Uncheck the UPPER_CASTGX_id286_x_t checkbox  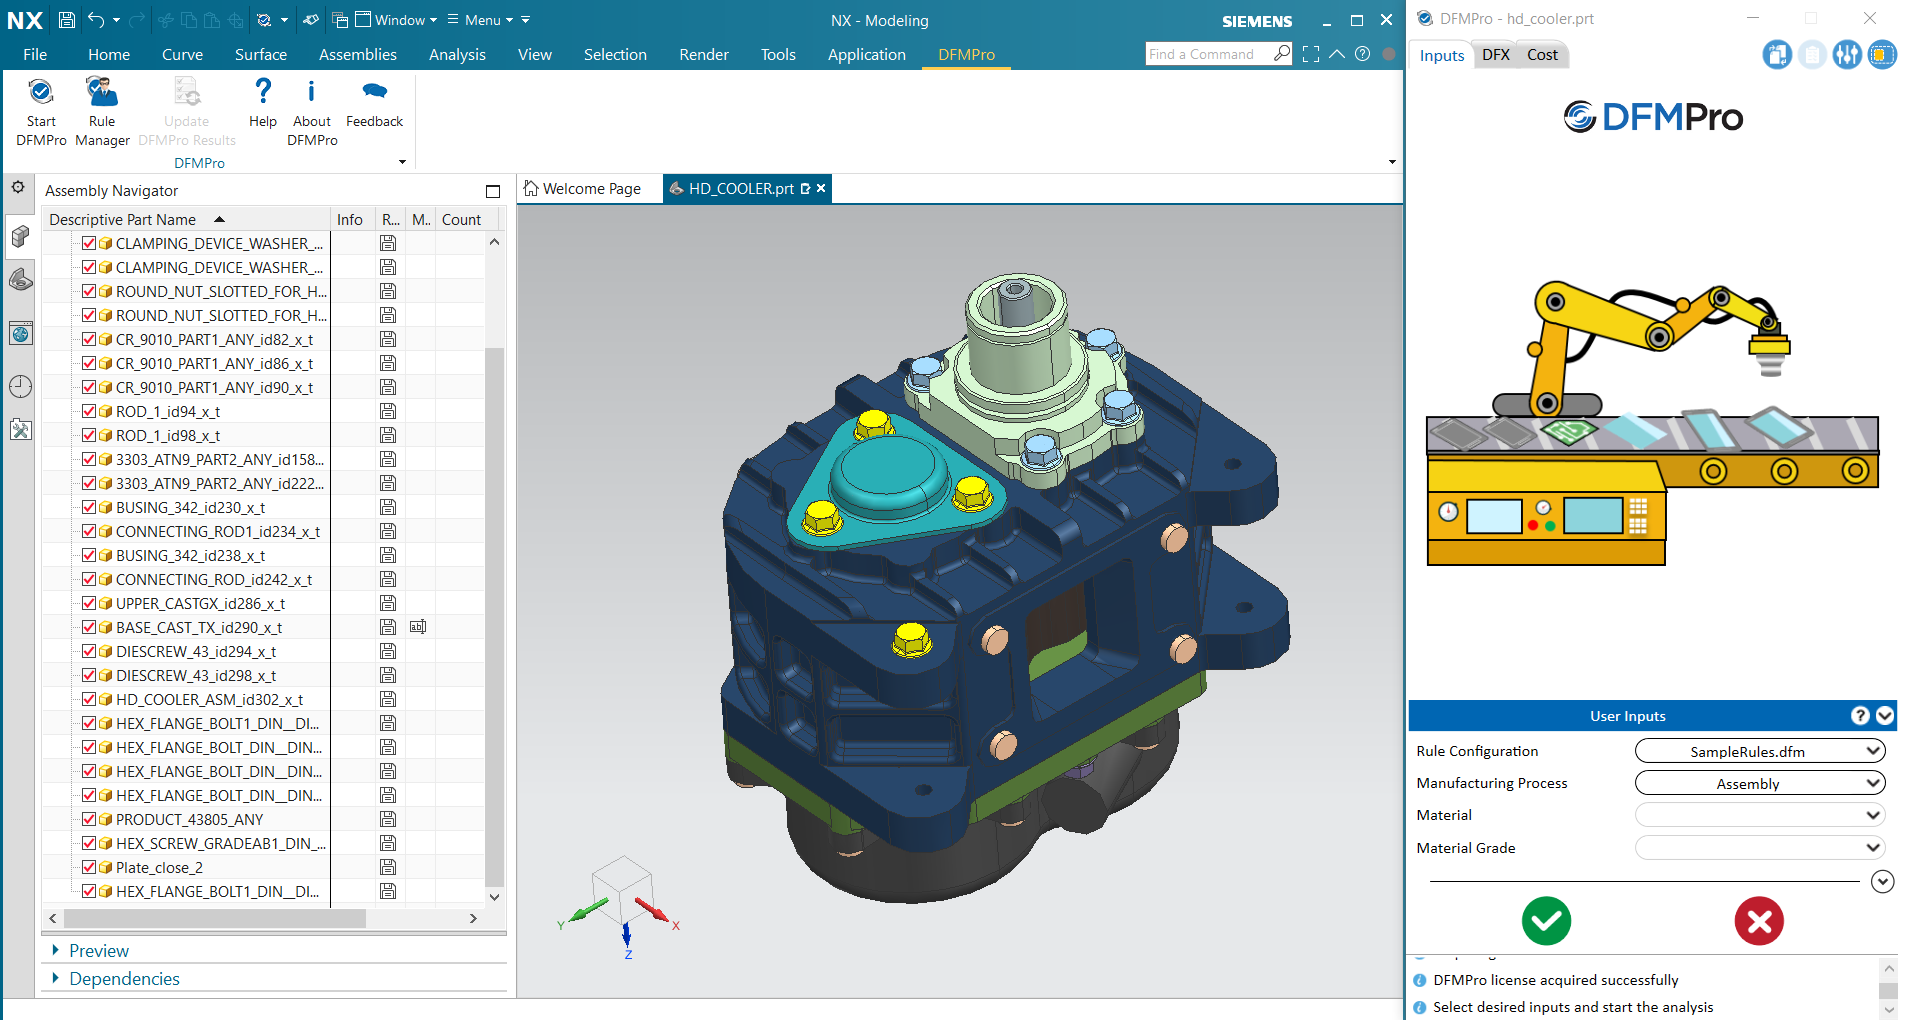coord(89,603)
